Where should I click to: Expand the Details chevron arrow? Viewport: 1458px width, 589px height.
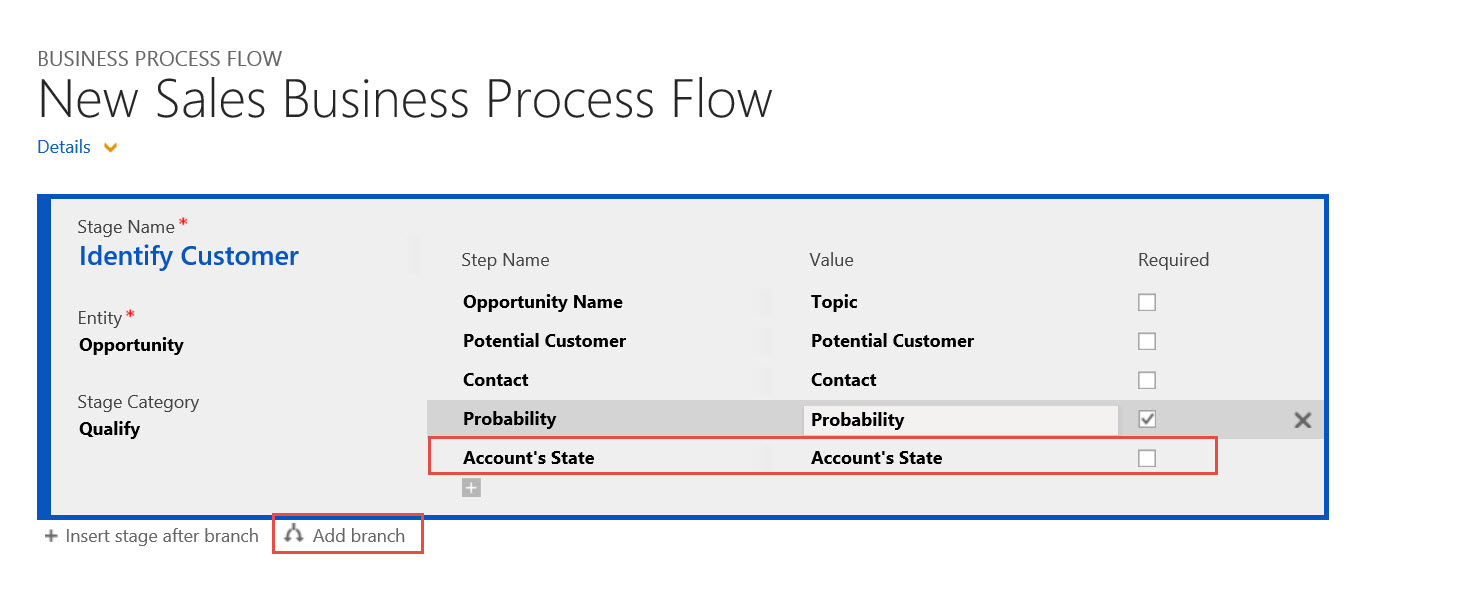(x=111, y=148)
